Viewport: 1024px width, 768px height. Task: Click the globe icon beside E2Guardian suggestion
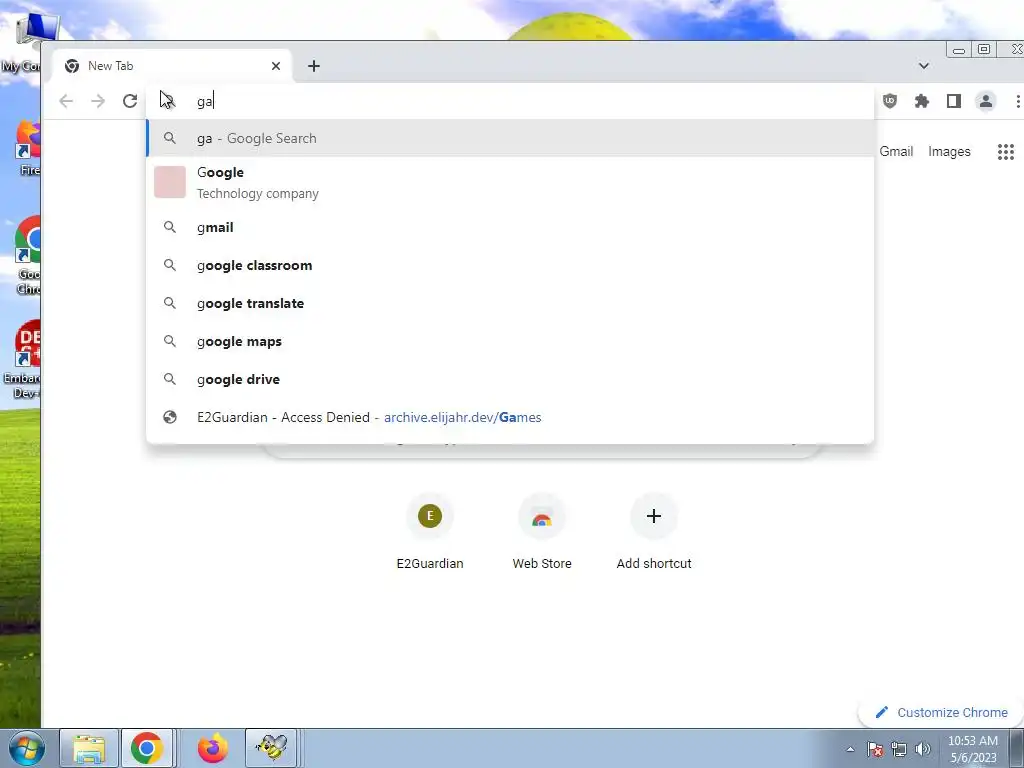170,417
